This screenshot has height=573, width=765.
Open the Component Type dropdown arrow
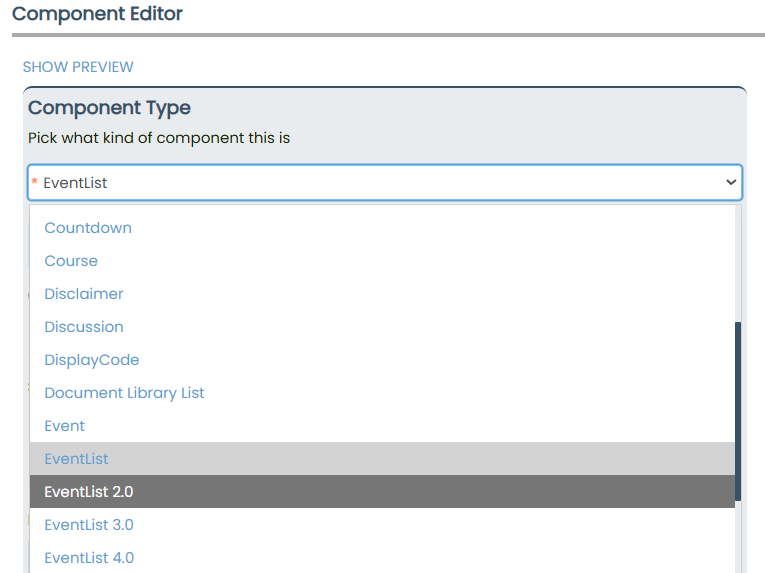pyautogui.click(x=731, y=183)
